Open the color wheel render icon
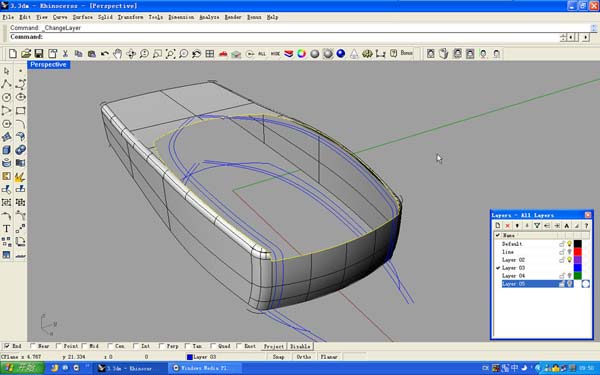The height and width of the screenshot is (375, 600). (x=302, y=54)
